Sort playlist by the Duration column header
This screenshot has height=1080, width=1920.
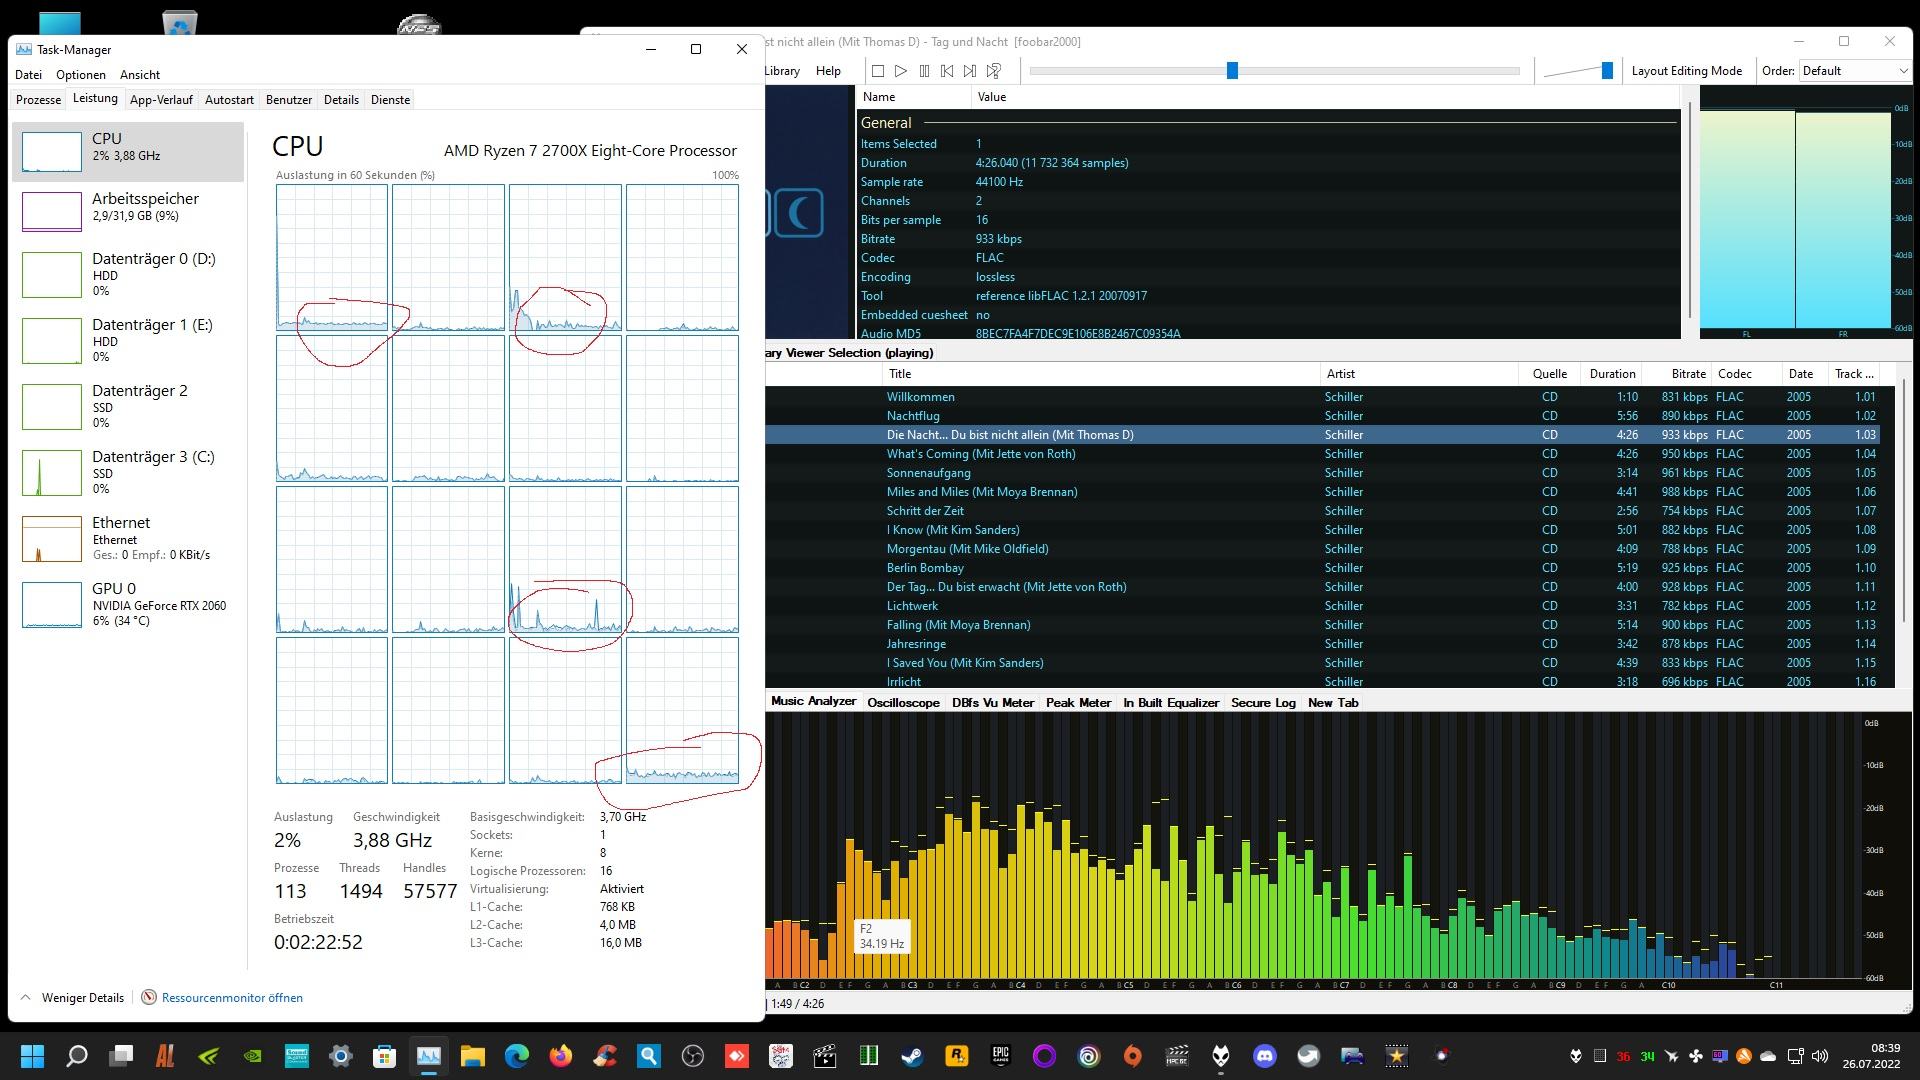tap(1612, 374)
